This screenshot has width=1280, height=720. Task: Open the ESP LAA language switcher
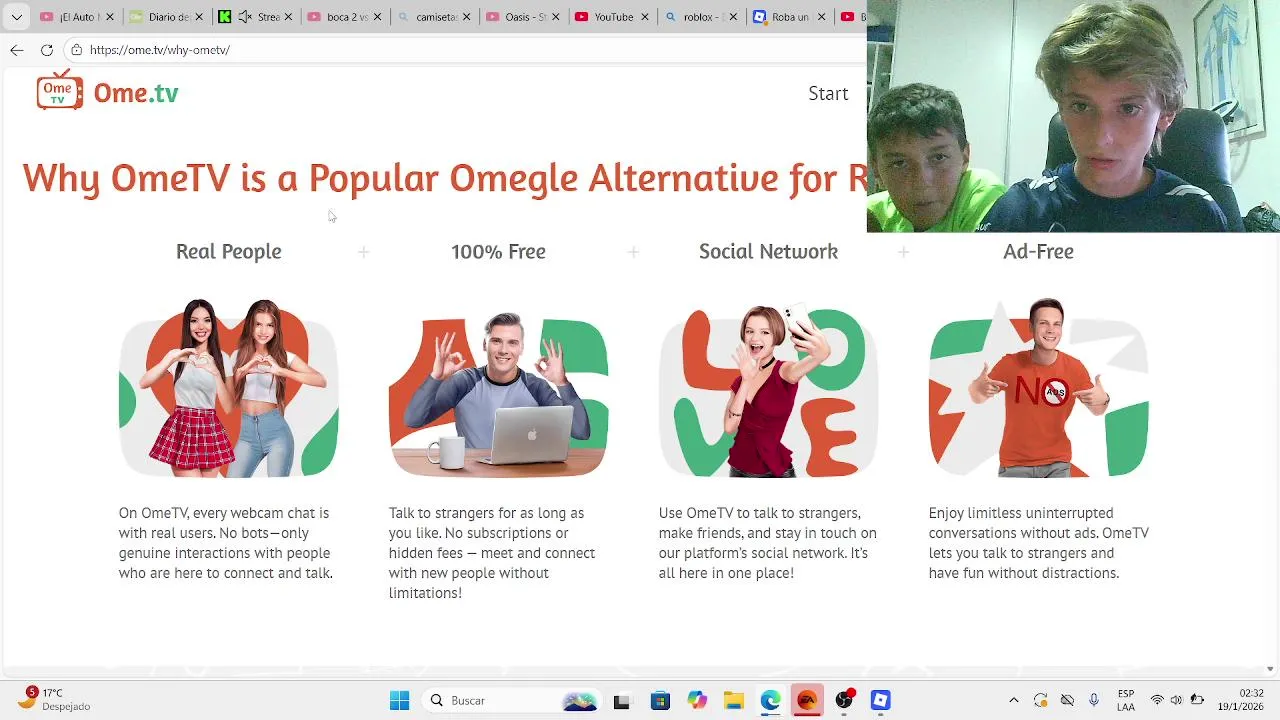(x=1126, y=700)
